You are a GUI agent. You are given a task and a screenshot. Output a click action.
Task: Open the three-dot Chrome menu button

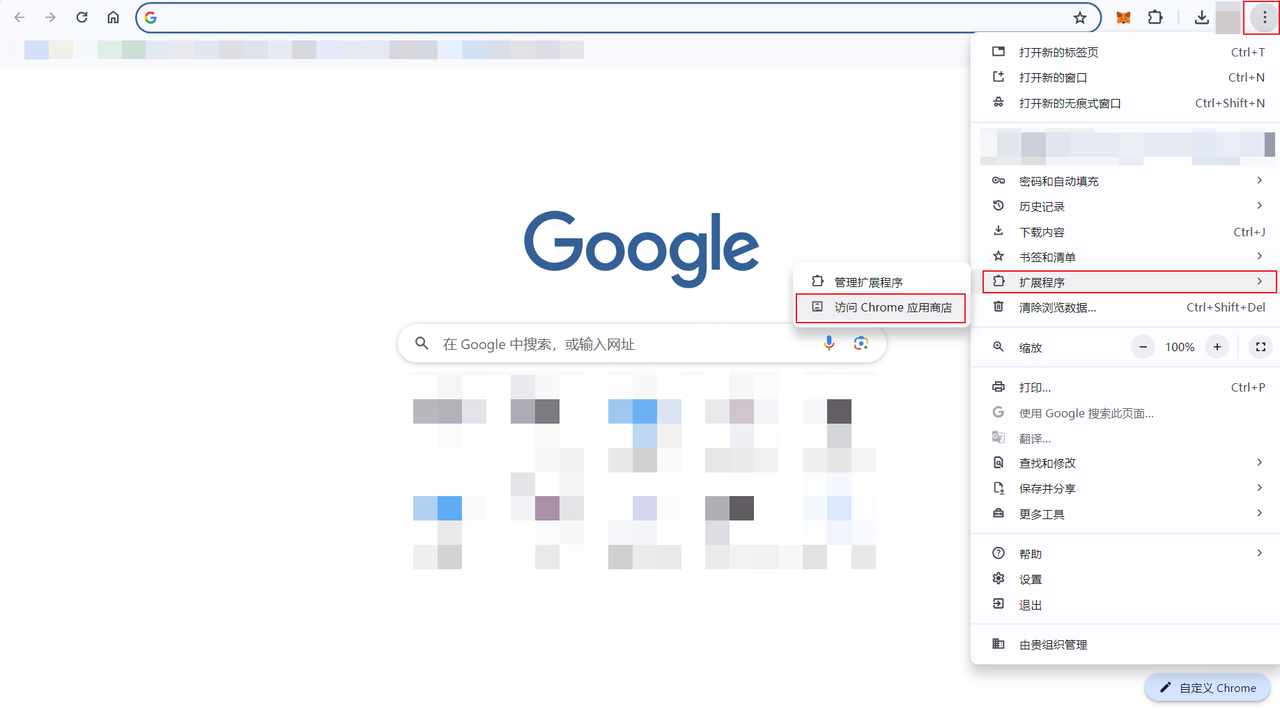1264,17
